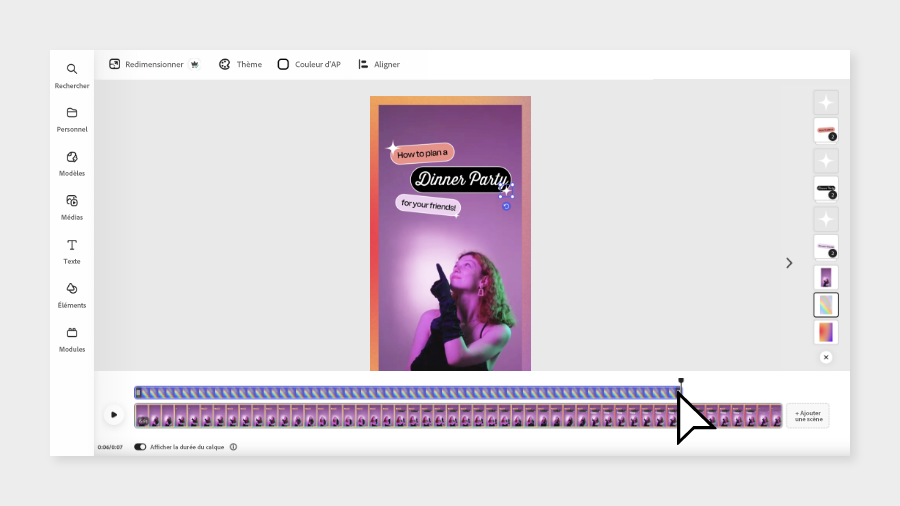Click the premium crown icon beside Redimensionner
Image resolution: width=900 pixels, height=506 pixels.
pos(195,64)
